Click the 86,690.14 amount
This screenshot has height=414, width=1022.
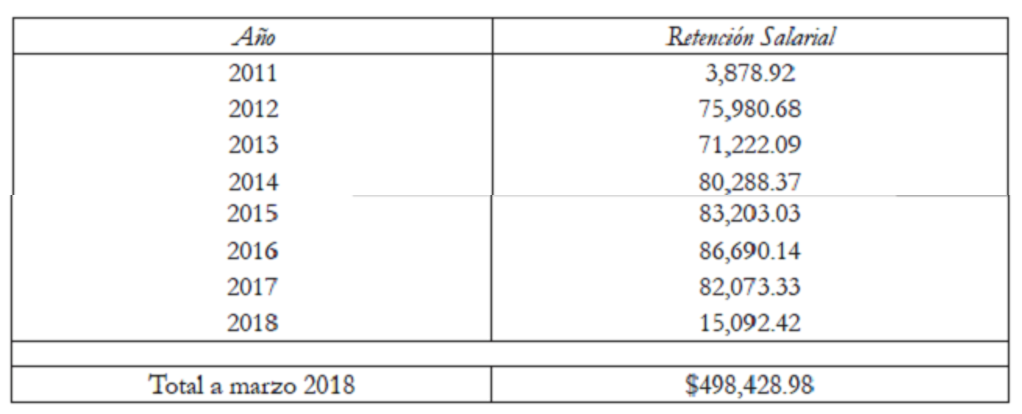point(750,250)
